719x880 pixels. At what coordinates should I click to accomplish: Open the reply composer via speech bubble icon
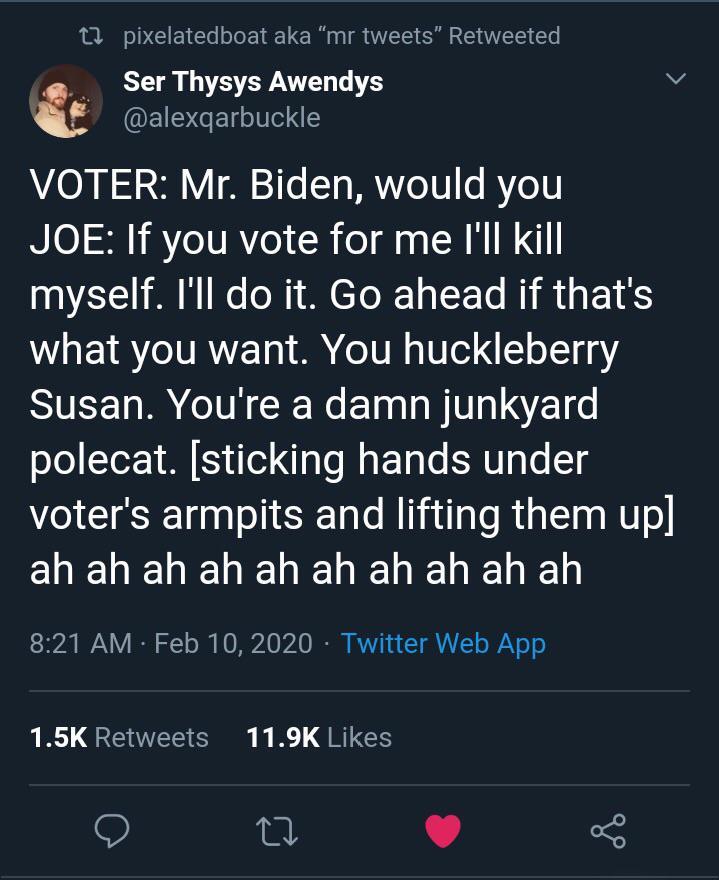point(113,831)
